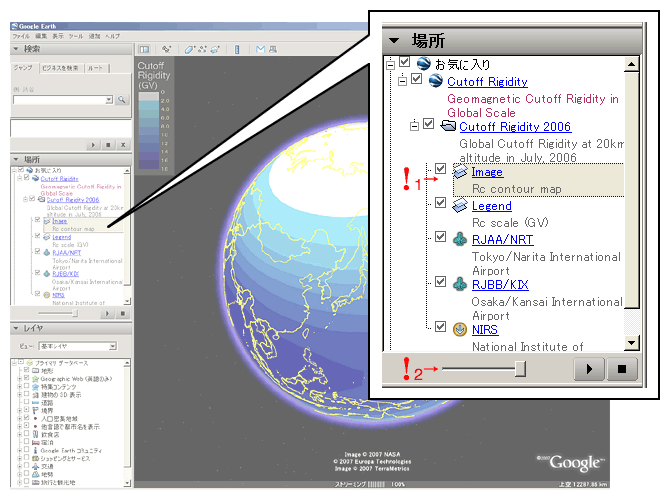Switch to the ルート tab
The image size is (670, 500).
click(x=95, y=68)
